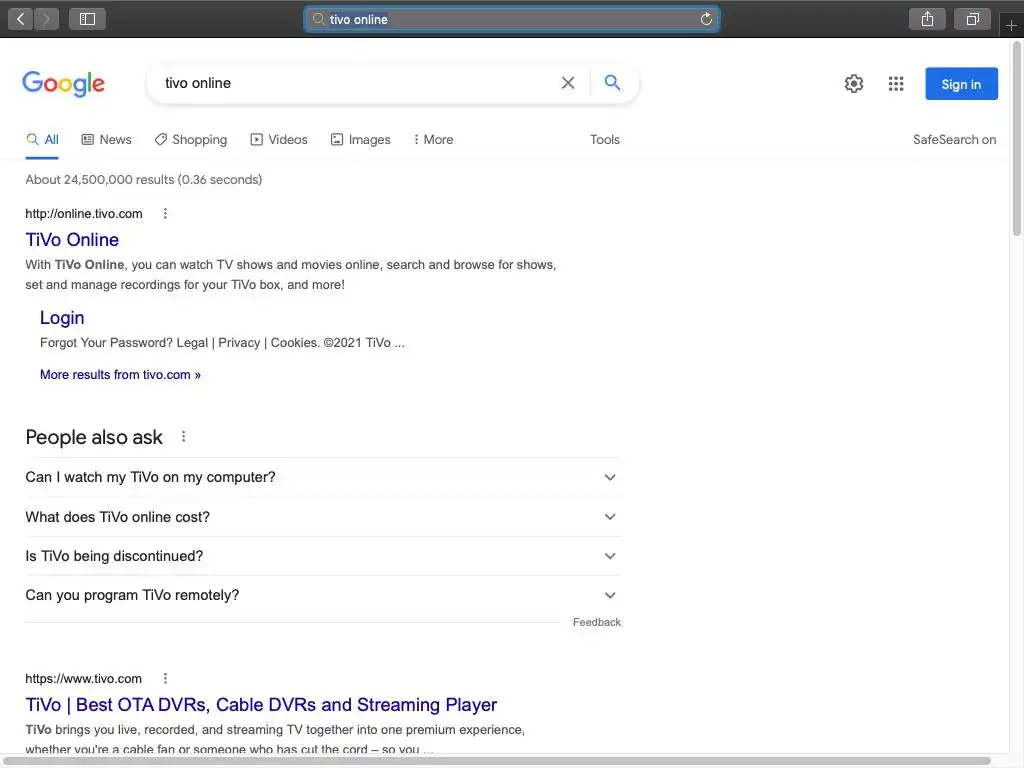Viewport: 1024px width, 768px height.
Task: Click the horizontal scrollbar at the bottom
Action: [499, 761]
